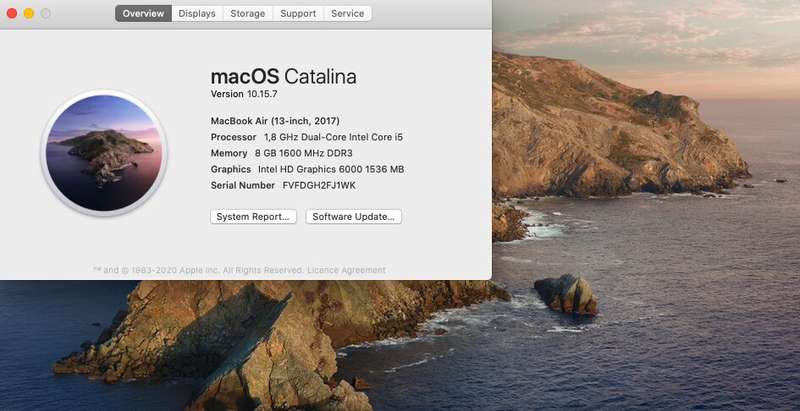This screenshot has height=411, width=800.
Task: Click Intel HD Graphics 6000 1536 MB text
Action: click(331, 169)
